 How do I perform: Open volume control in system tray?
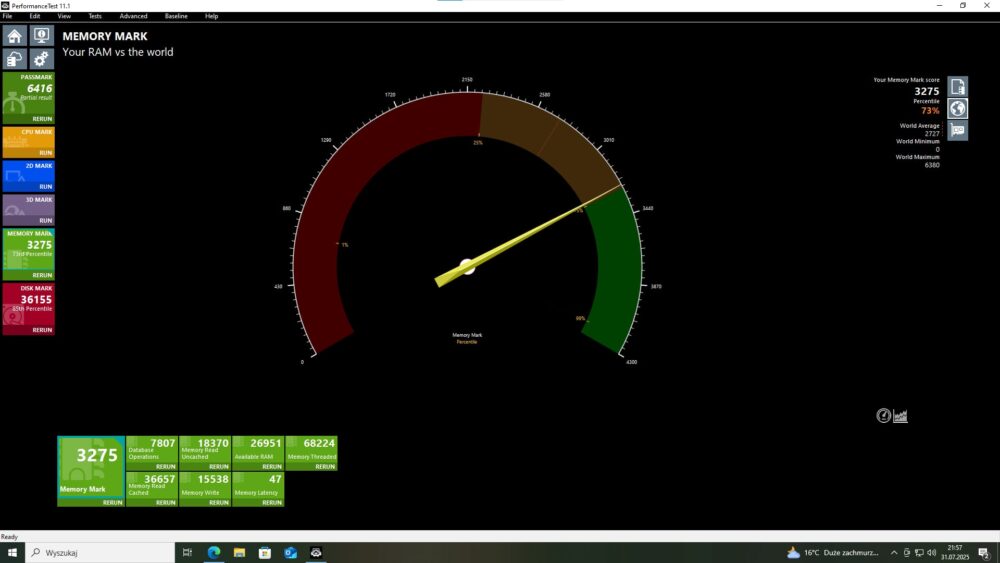(x=932, y=553)
